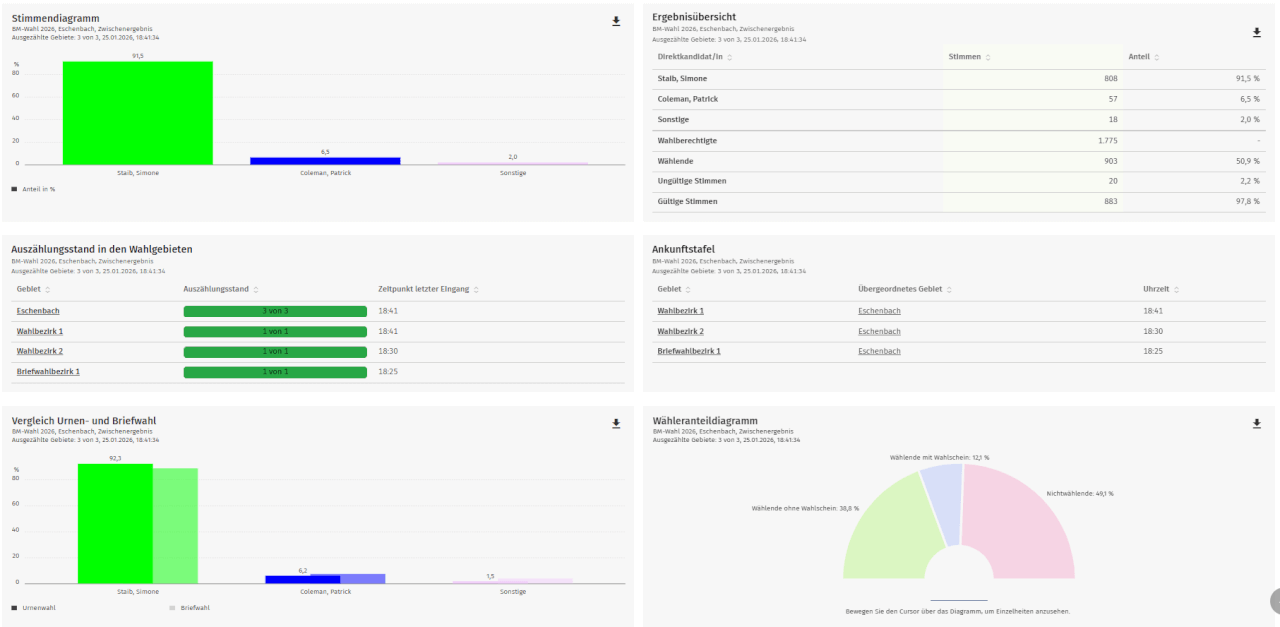The width and height of the screenshot is (1280, 627).
Task: Sort results by Stimmen column
Action: [x=988, y=58]
